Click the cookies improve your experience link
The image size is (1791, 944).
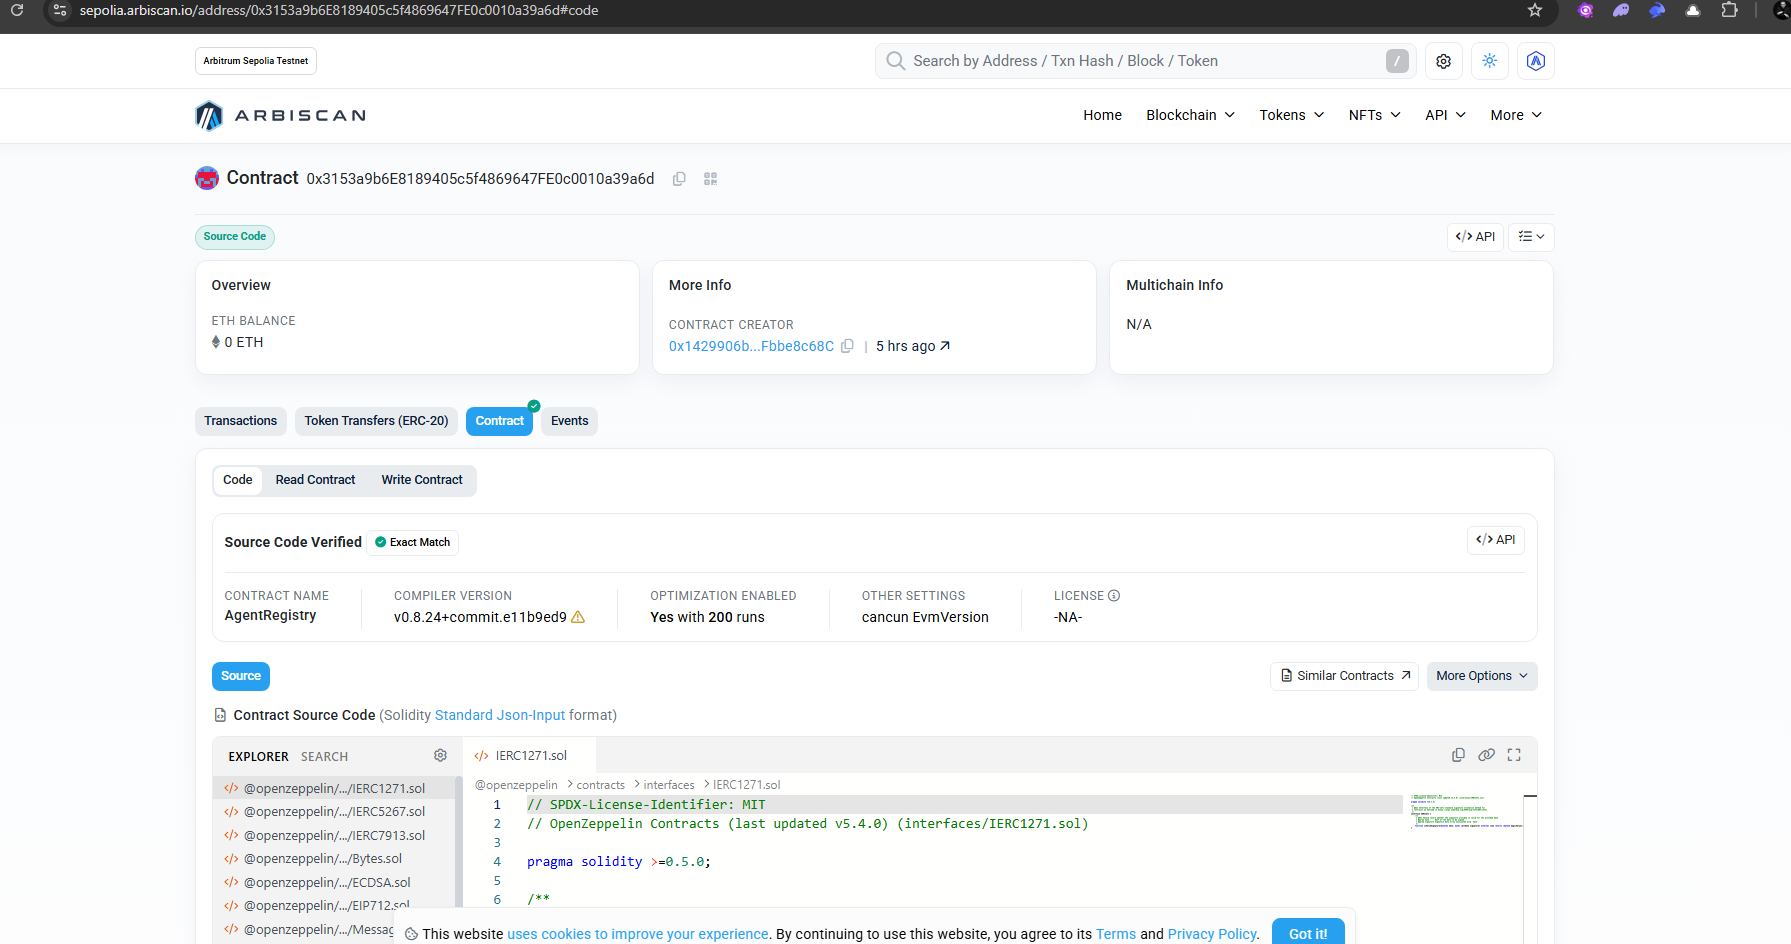pos(638,934)
